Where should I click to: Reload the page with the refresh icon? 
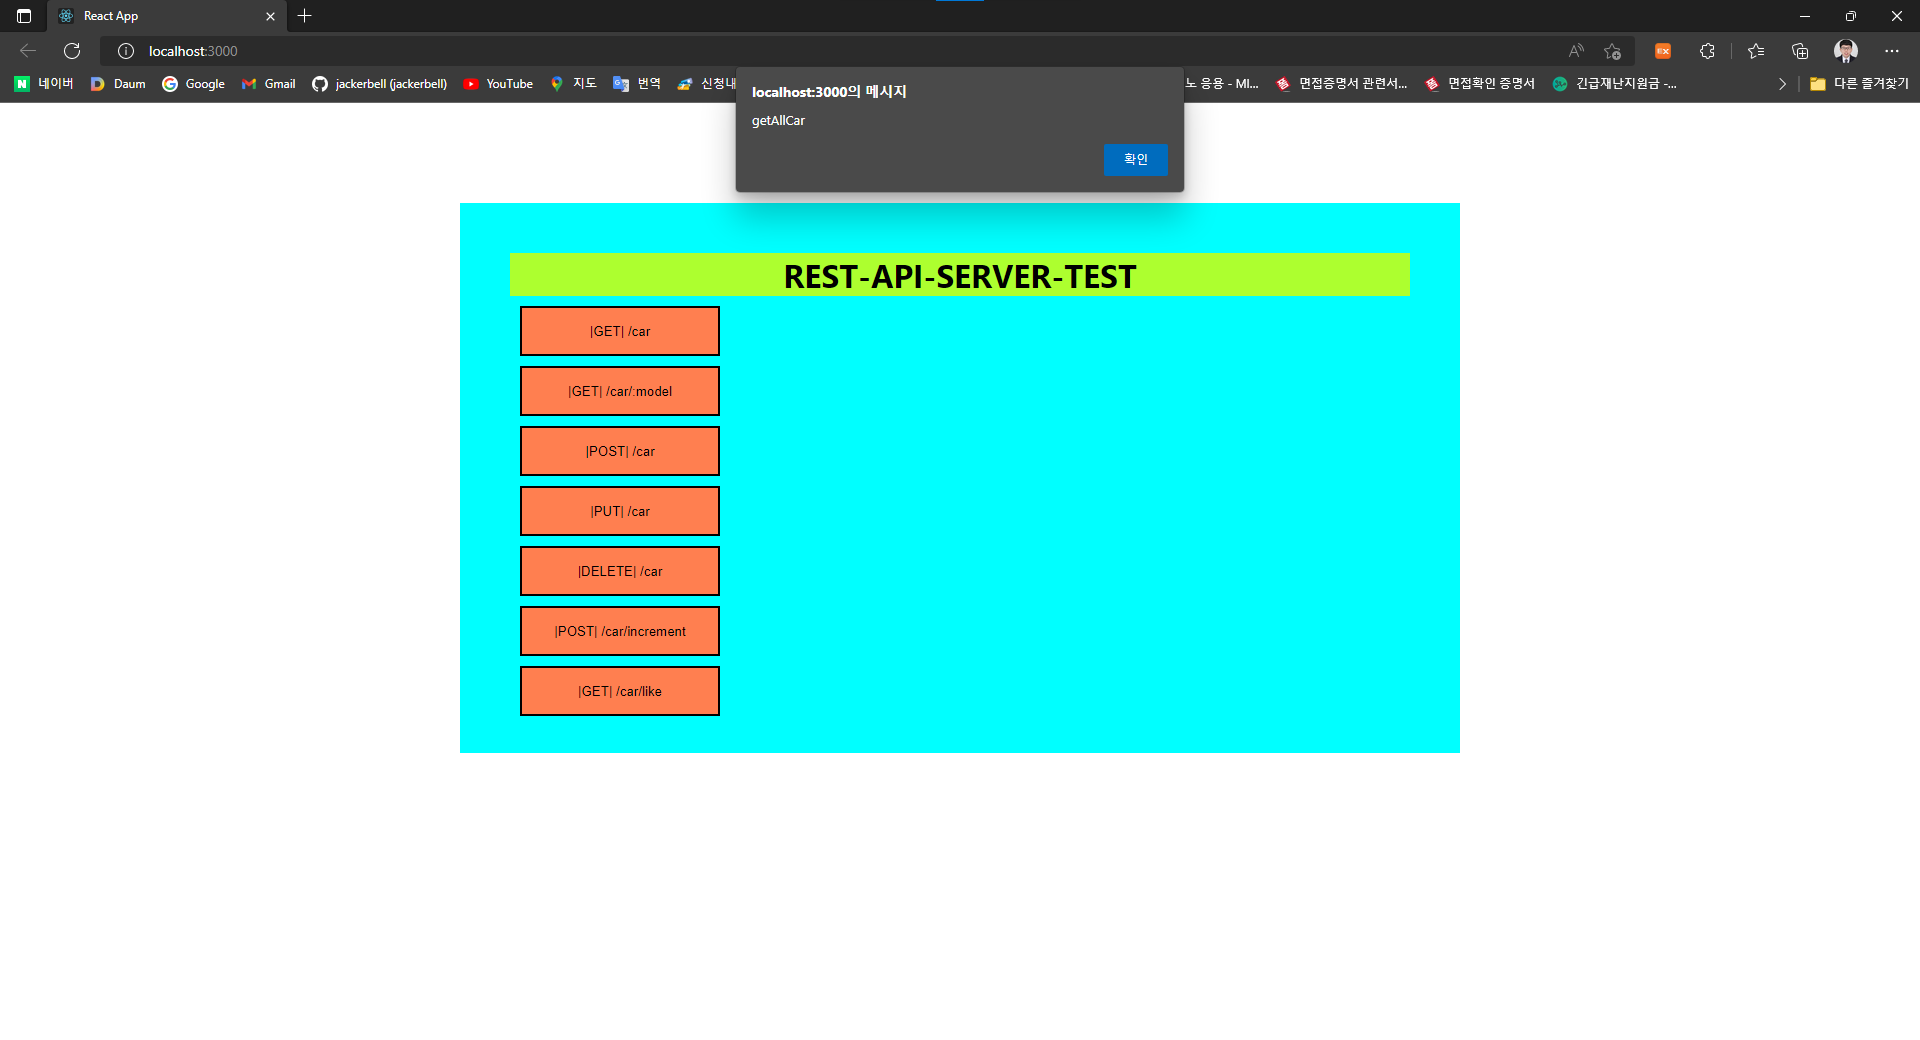(x=72, y=51)
